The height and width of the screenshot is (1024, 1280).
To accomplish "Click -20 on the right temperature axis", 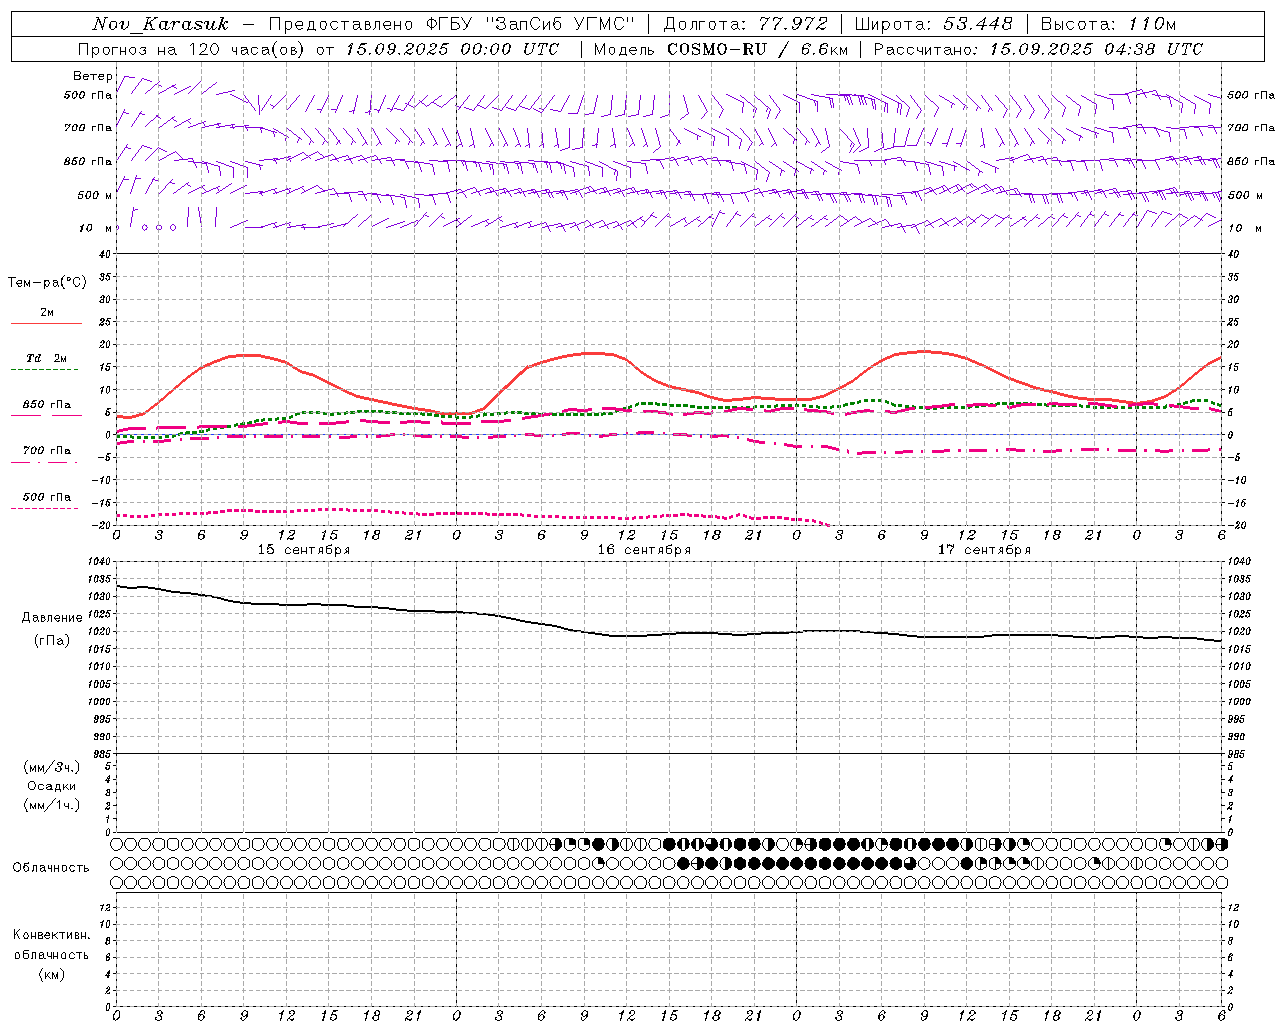I will (1235, 525).
